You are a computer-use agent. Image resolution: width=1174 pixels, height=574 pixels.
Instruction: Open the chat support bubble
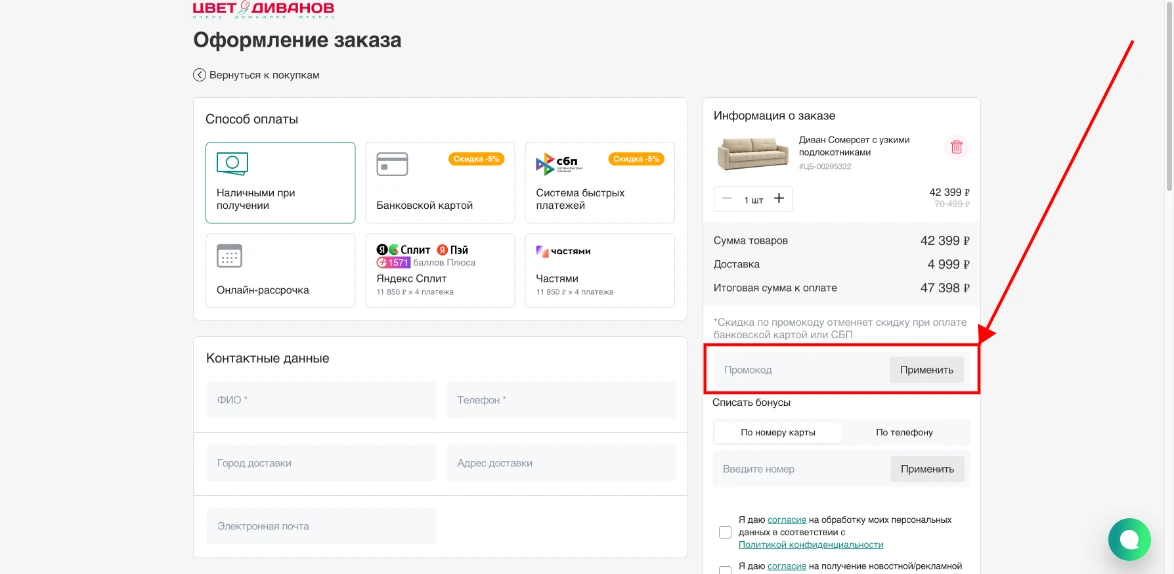click(x=1129, y=539)
